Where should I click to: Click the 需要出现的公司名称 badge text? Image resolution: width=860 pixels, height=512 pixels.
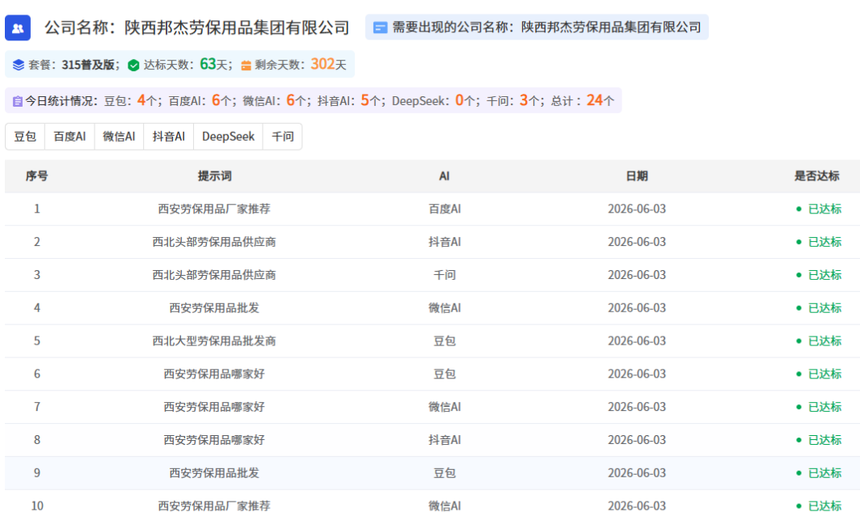click(546, 27)
